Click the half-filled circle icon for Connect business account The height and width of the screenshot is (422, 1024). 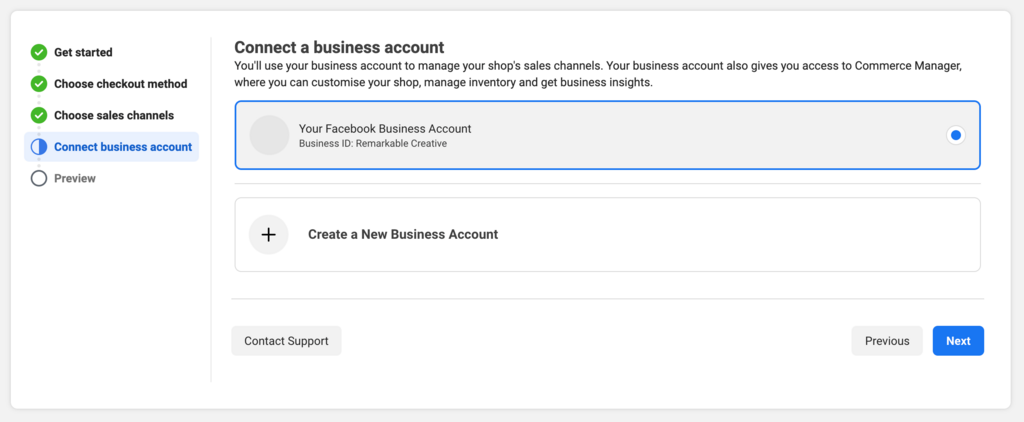39,147
